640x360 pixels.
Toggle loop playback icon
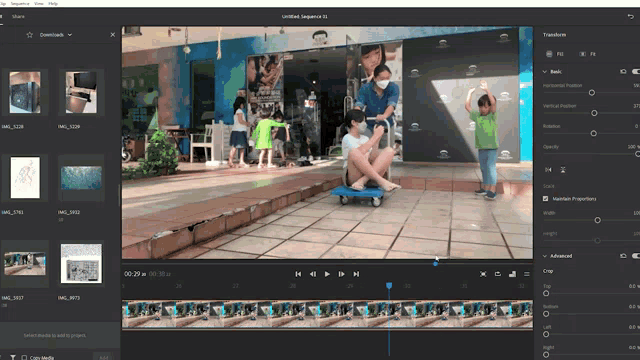pyautogui.click(x=498, y=274)
